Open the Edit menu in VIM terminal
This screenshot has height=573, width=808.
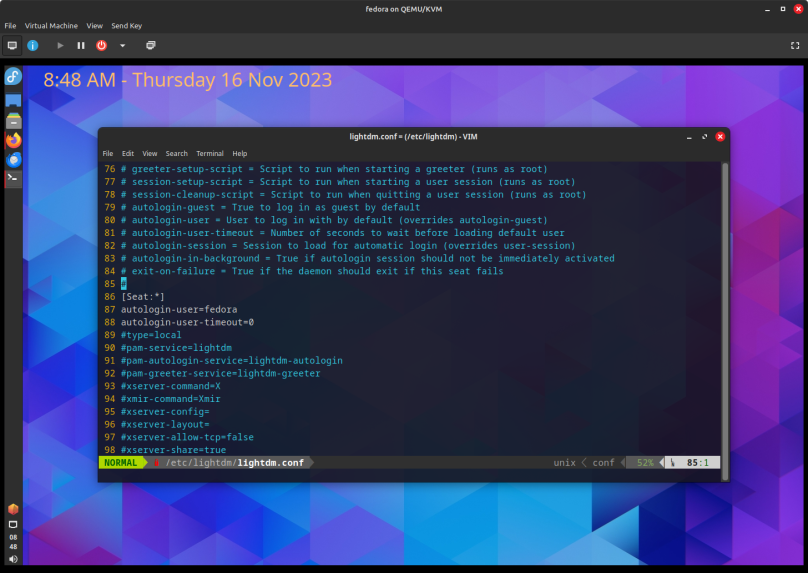coord(128,154)
